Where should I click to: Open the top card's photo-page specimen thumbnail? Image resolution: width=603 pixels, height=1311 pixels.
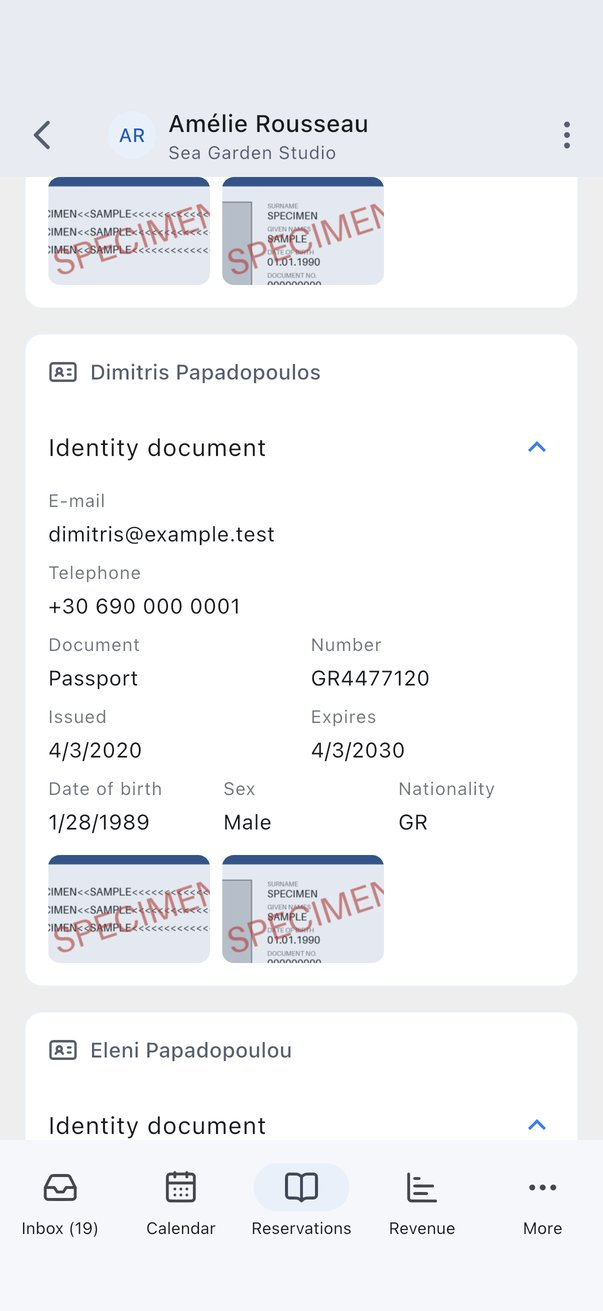click(303, 231)
